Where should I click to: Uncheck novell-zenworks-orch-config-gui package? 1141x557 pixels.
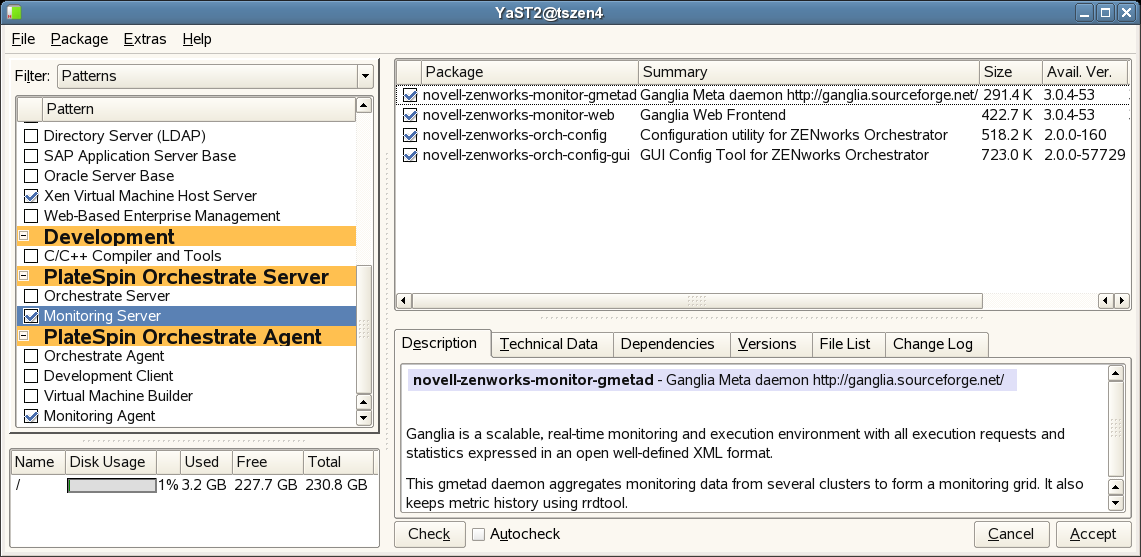point(410,155)
